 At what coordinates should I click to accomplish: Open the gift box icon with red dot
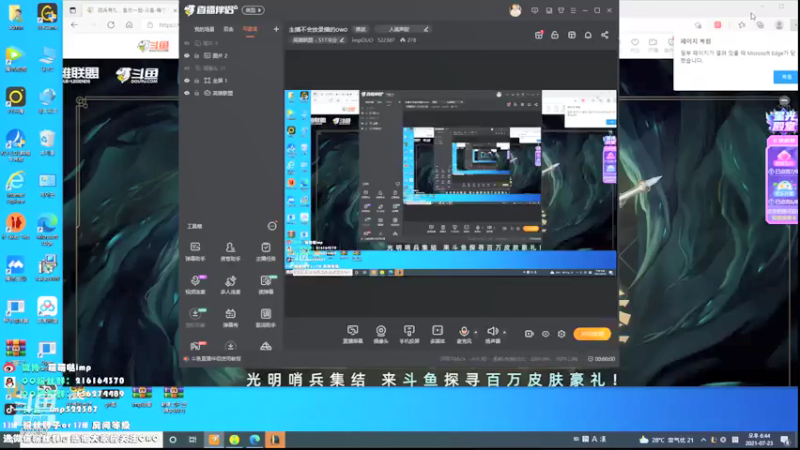(539, 35)
